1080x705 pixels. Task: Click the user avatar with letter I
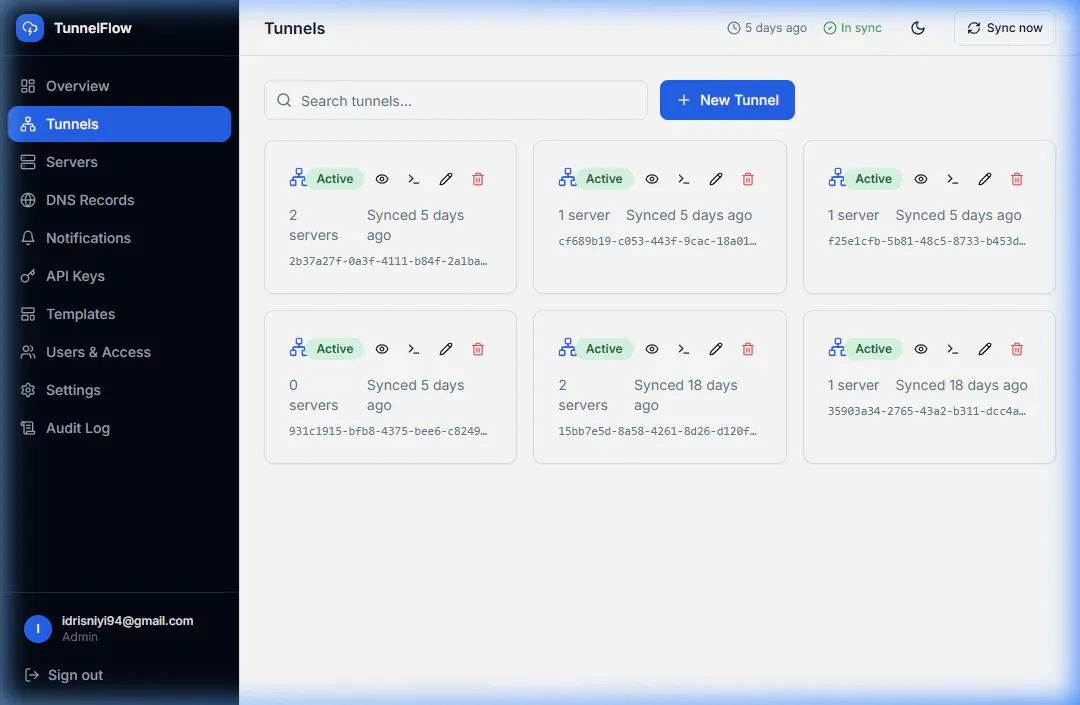pyautogui.click(x=38, y=629)
